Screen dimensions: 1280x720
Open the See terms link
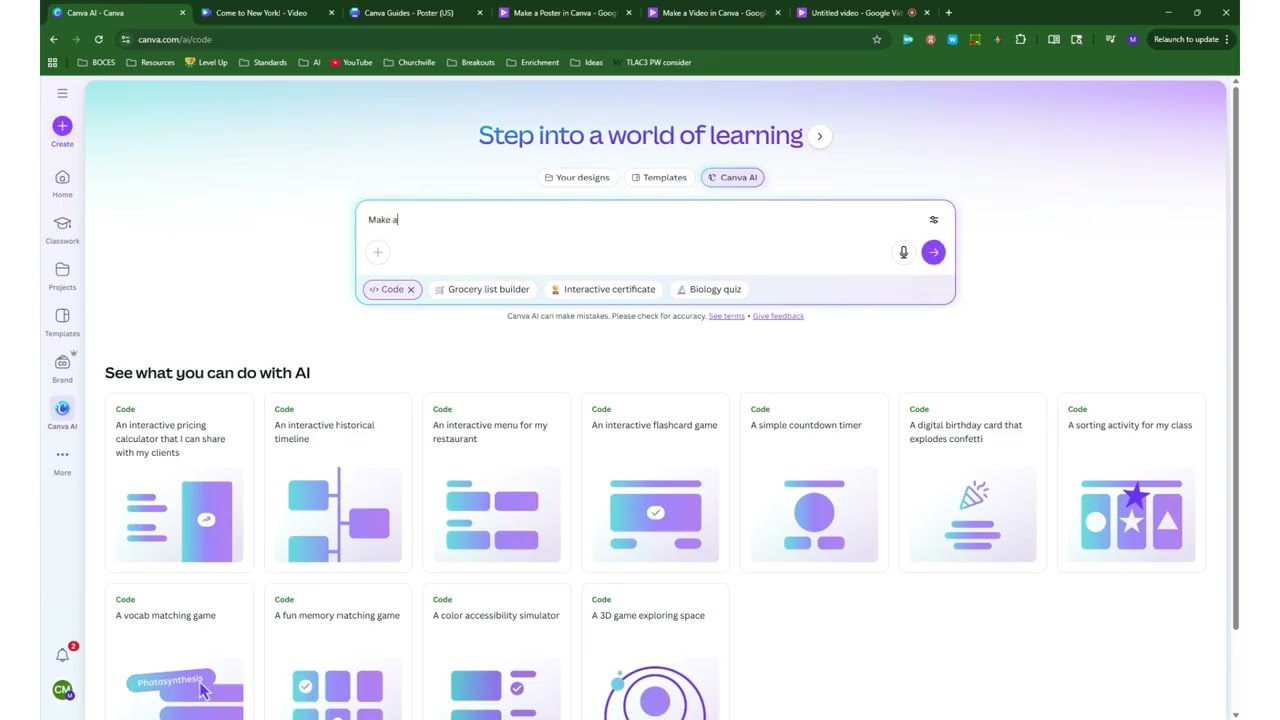[x=726, y=316]
